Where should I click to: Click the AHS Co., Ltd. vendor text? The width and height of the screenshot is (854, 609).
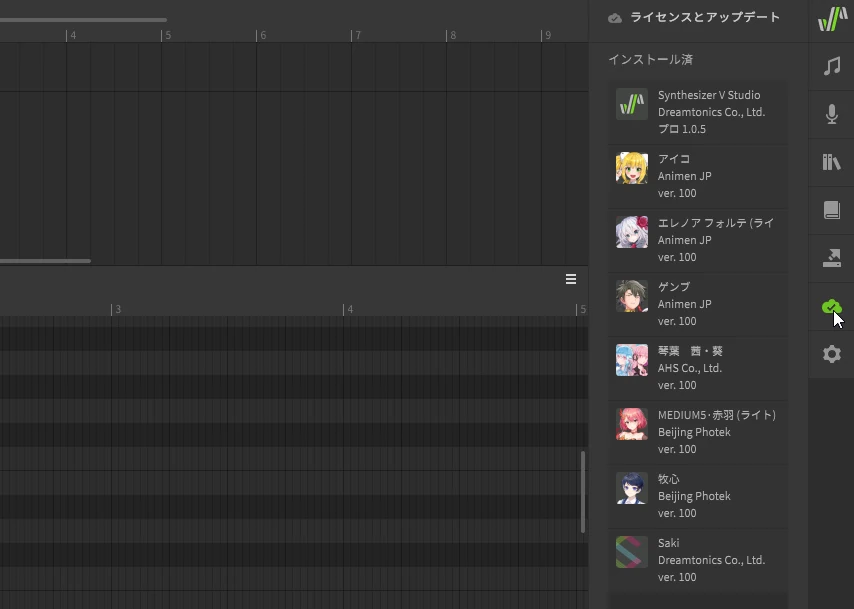[690, 368]
